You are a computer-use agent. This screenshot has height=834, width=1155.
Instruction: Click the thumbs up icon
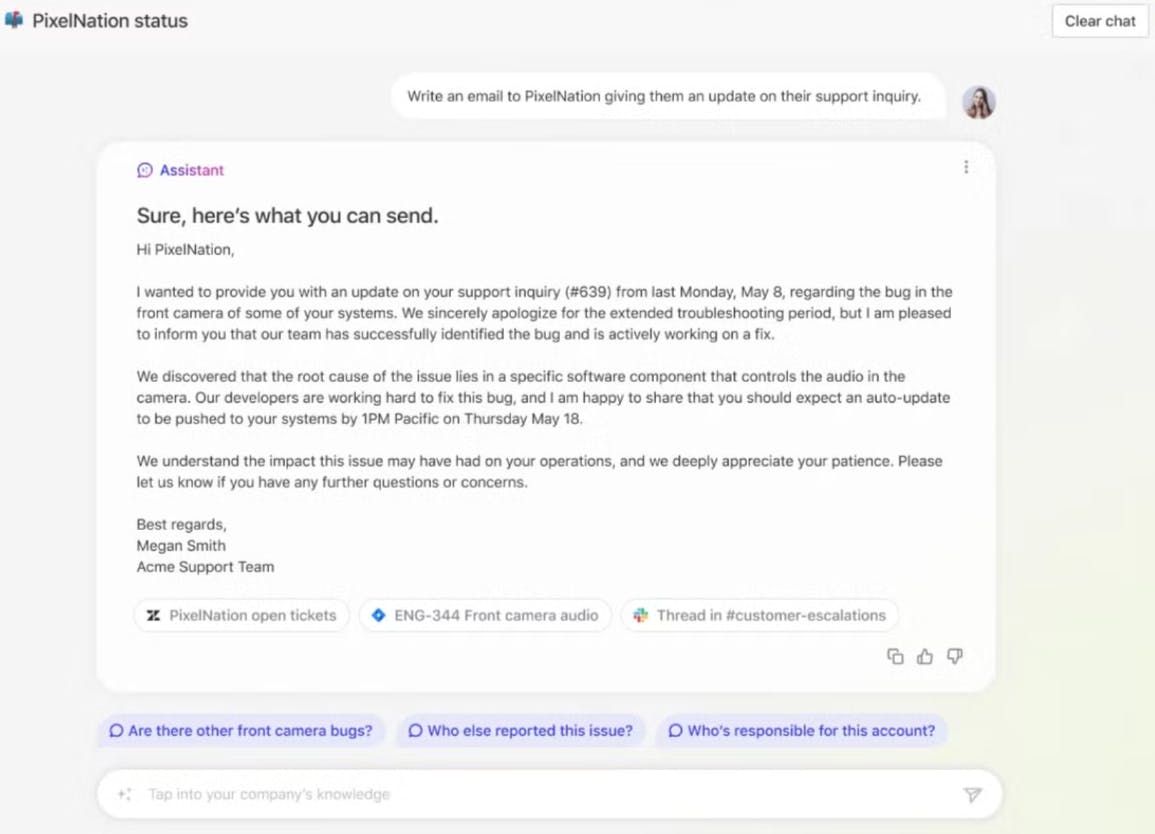pos(925,657)
